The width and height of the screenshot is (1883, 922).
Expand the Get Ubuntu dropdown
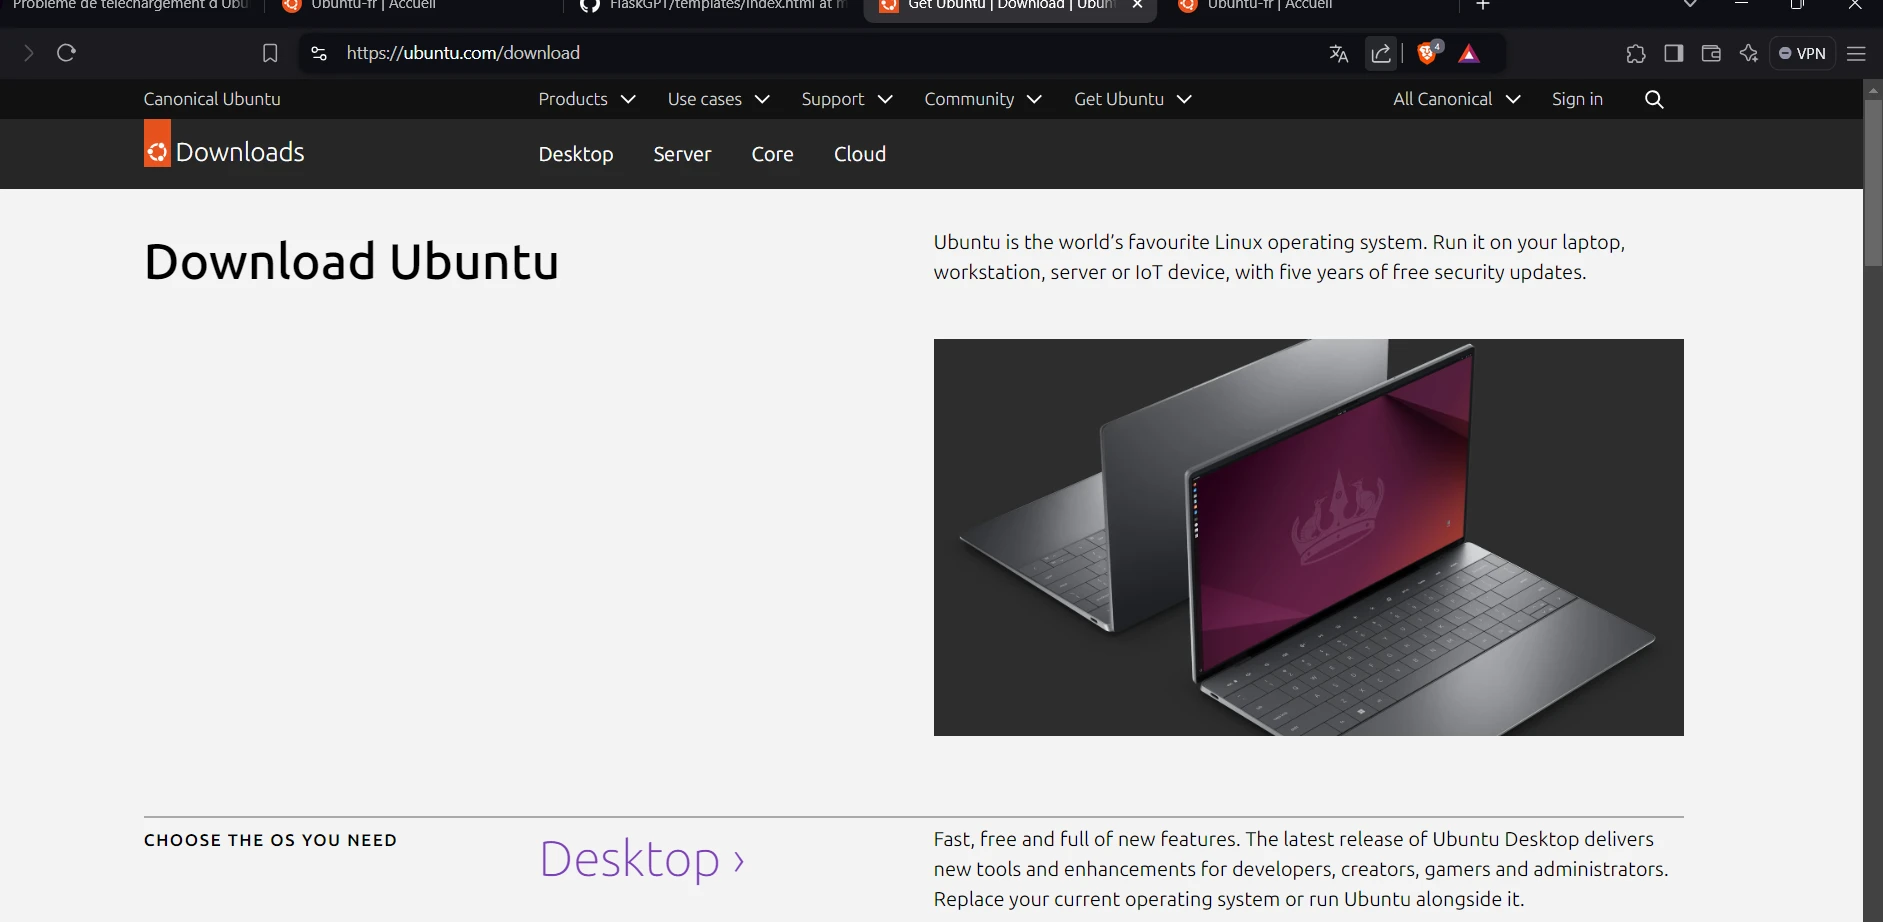(1132, 99)
